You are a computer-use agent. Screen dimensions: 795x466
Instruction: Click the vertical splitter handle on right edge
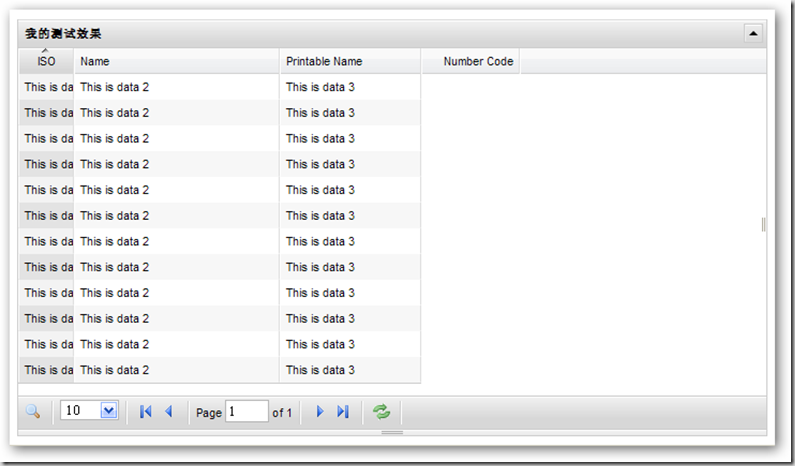click(x=763, y=225)
